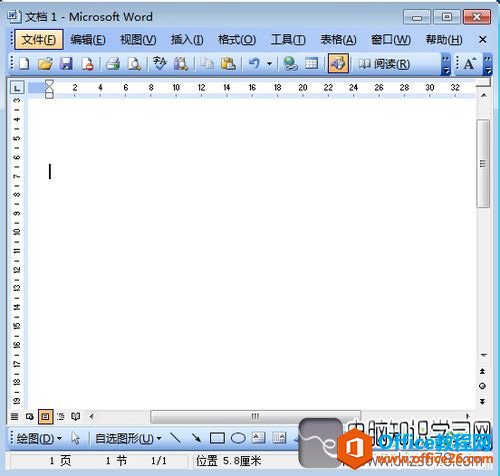Jump to the previous page with double up arrows

pyautogui.click(x=482, y=371)
